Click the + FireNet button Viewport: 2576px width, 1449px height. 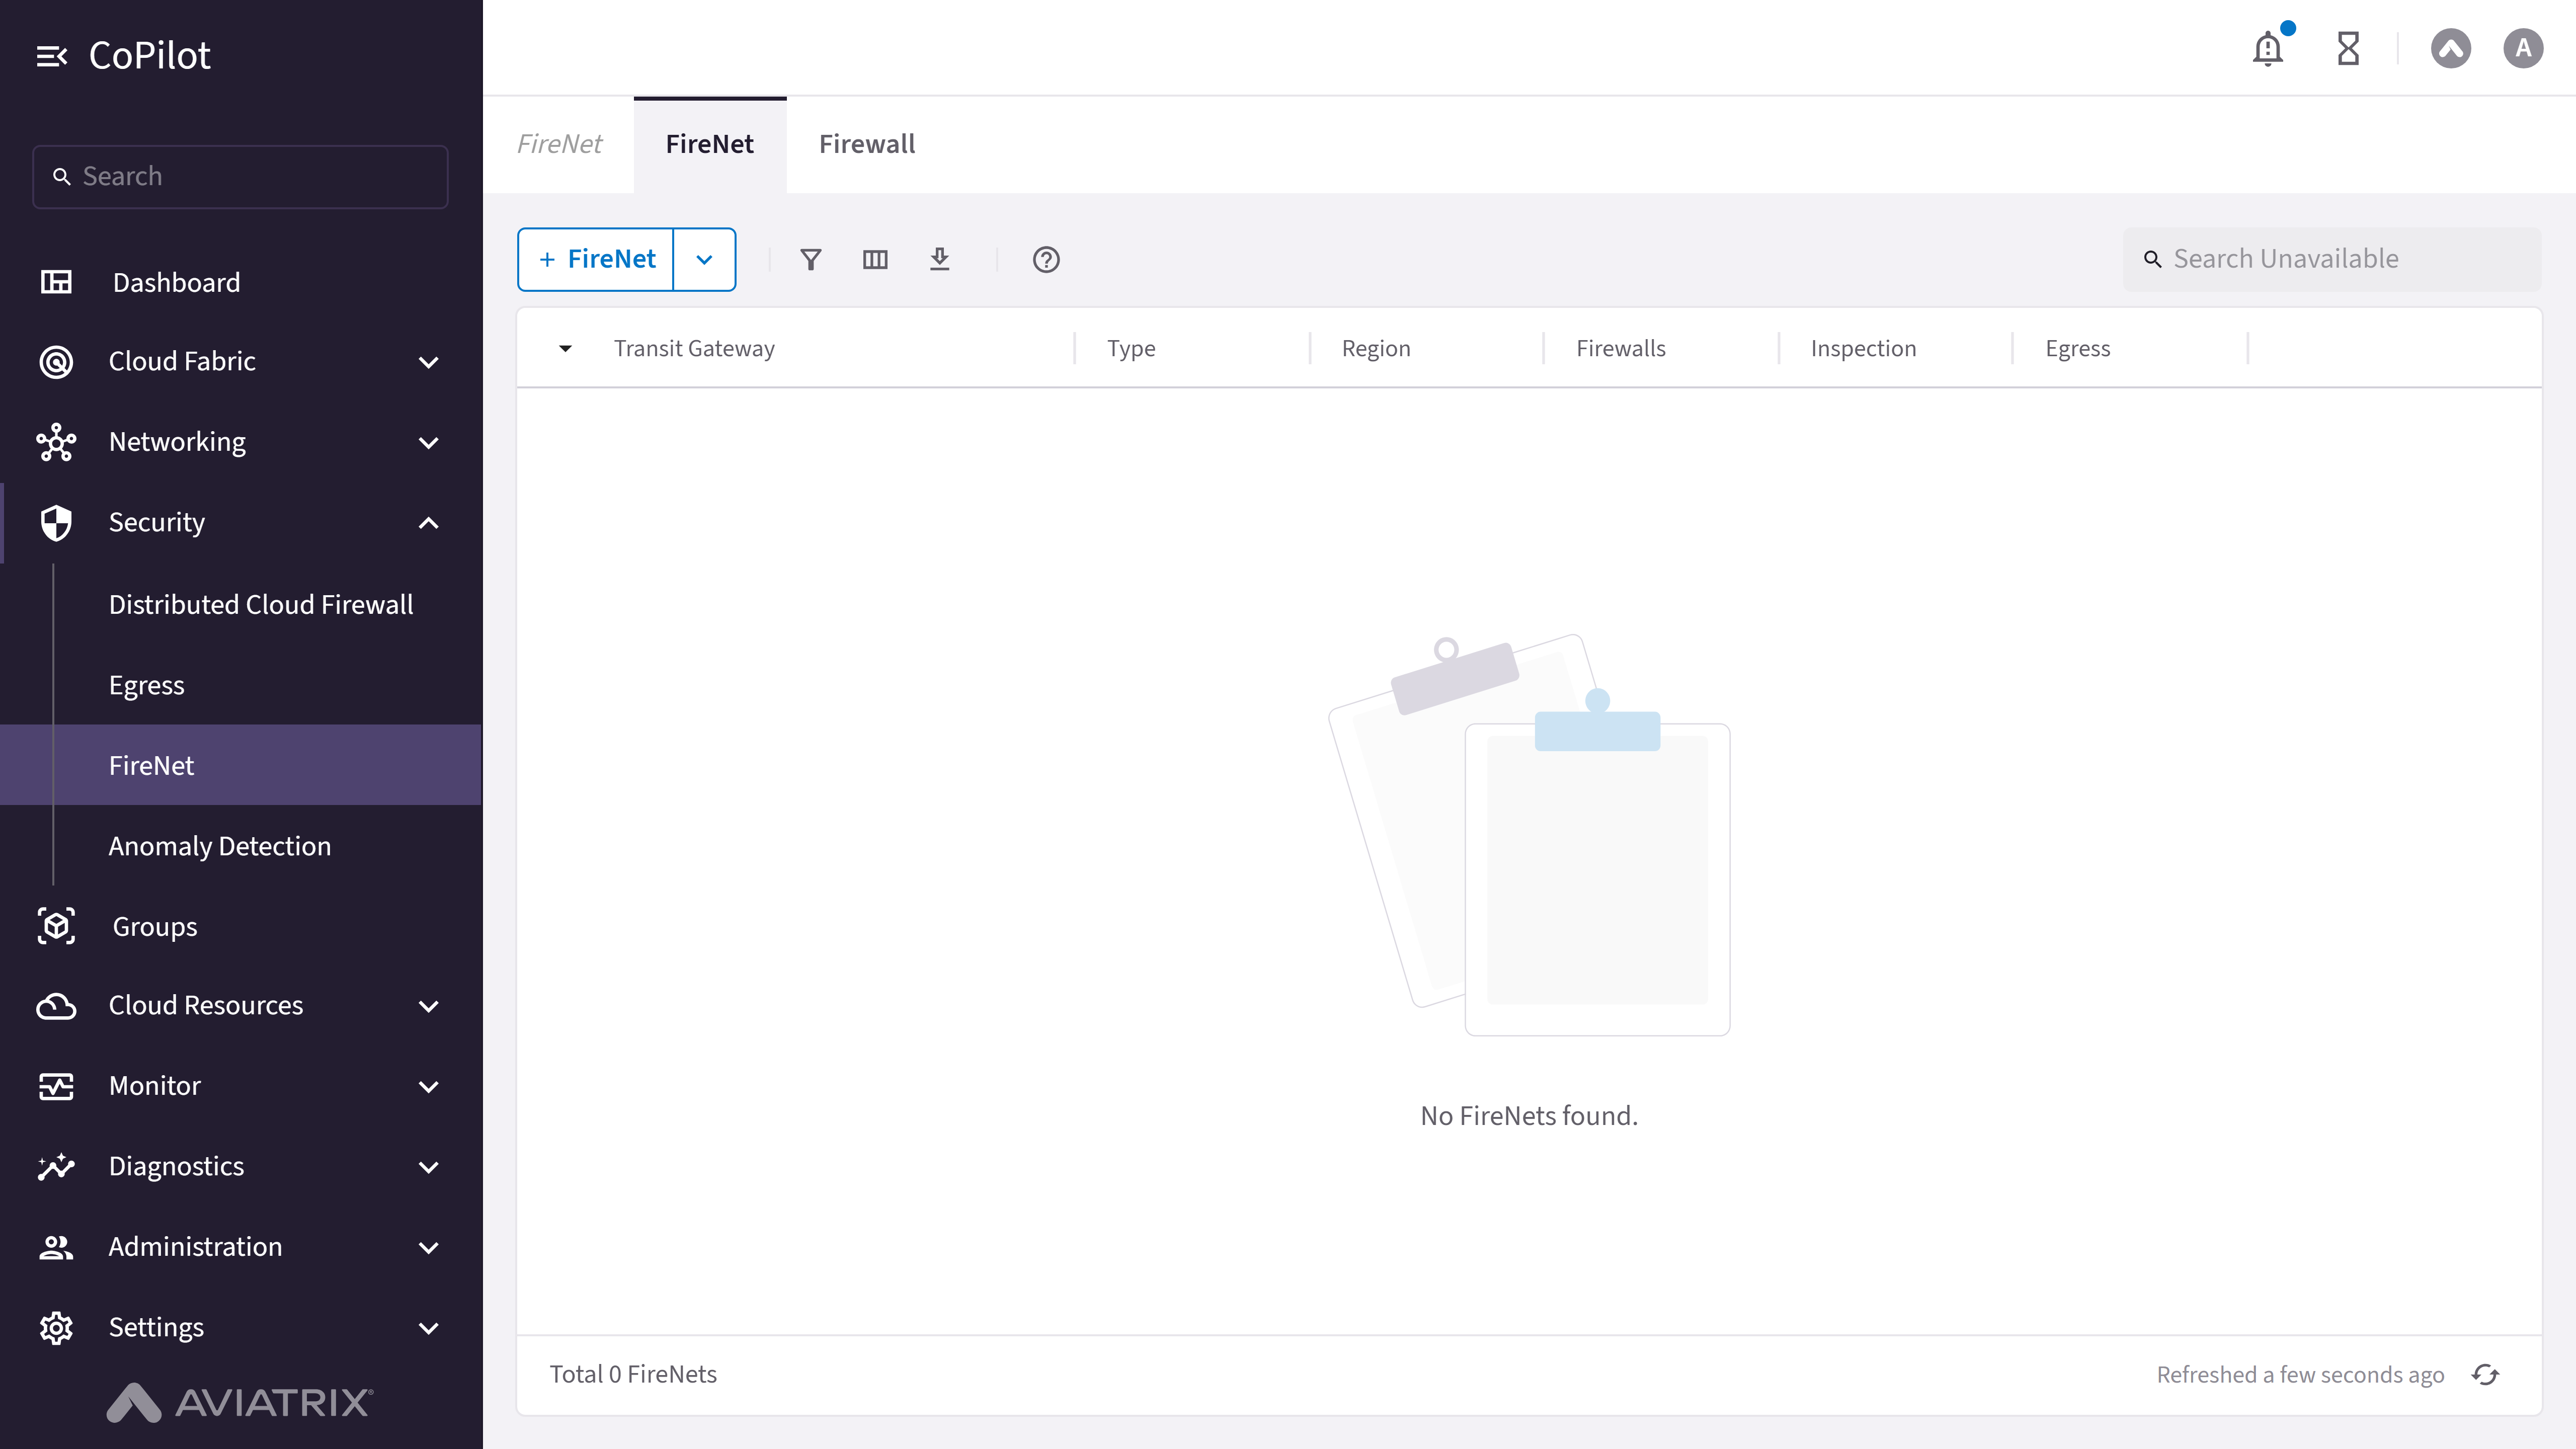tap(597, 260)
